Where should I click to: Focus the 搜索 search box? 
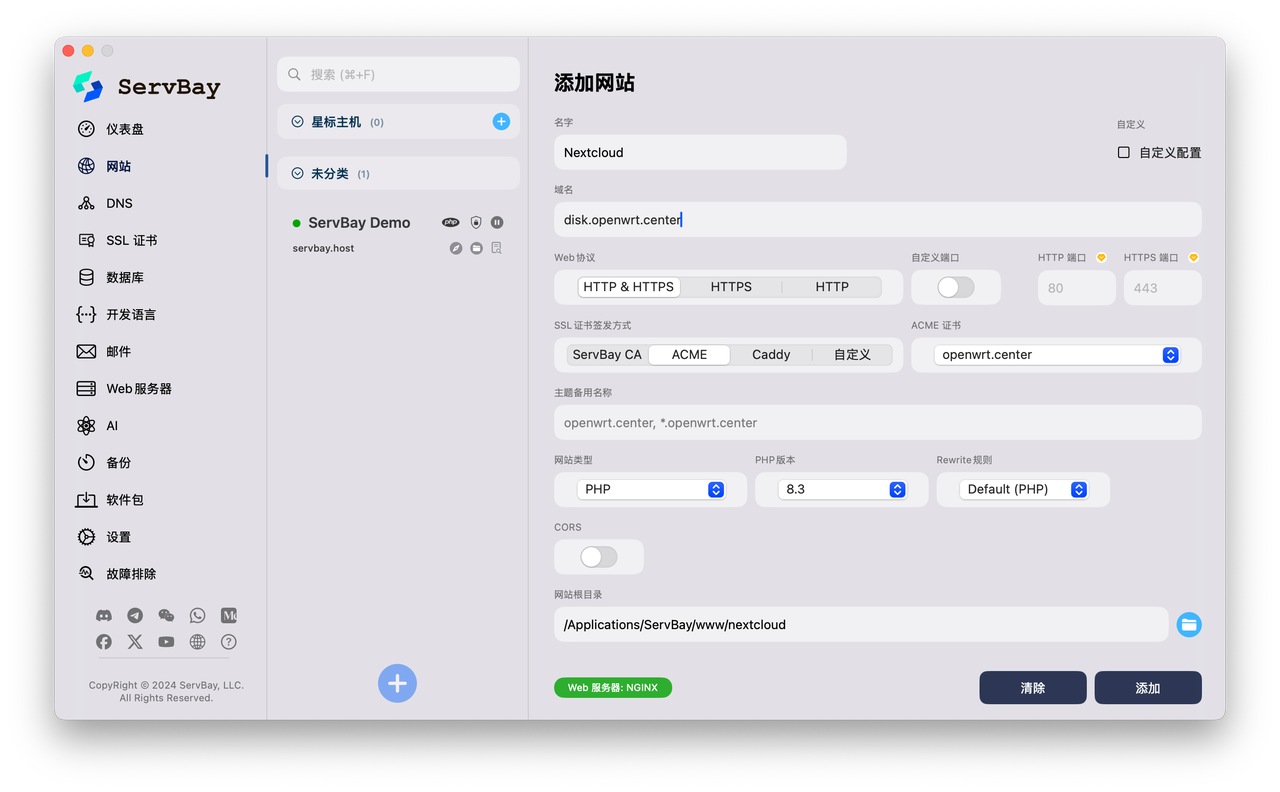[398, 74]
